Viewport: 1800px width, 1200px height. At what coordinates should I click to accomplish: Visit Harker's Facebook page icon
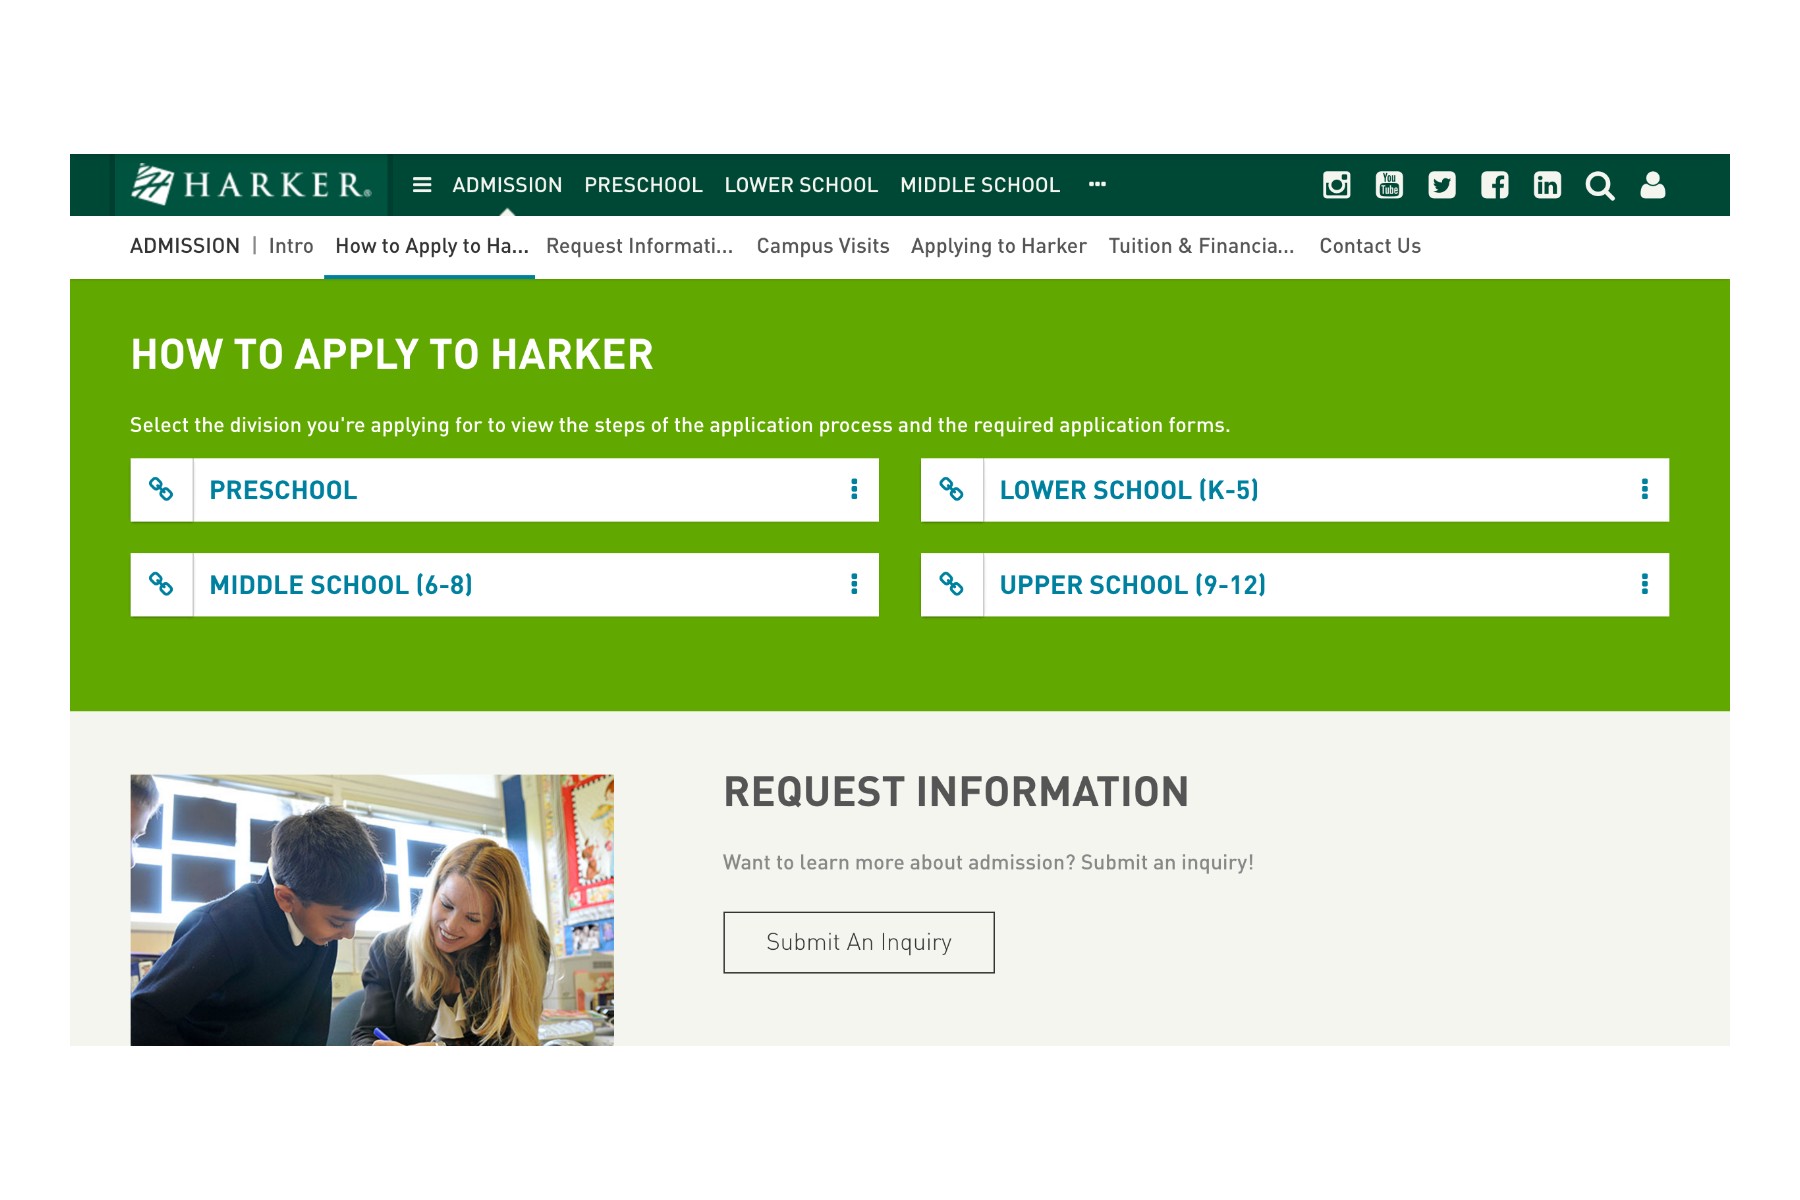(x=1495, y=185)
